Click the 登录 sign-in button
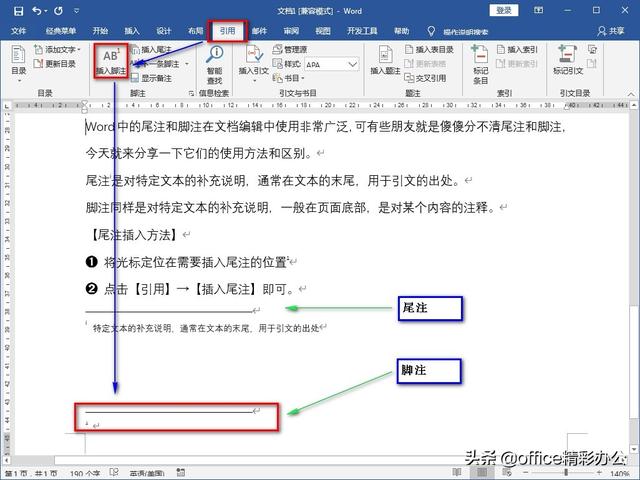Viewport: 640px width, 480px height. pyautogui.click(x=504, y=10)
